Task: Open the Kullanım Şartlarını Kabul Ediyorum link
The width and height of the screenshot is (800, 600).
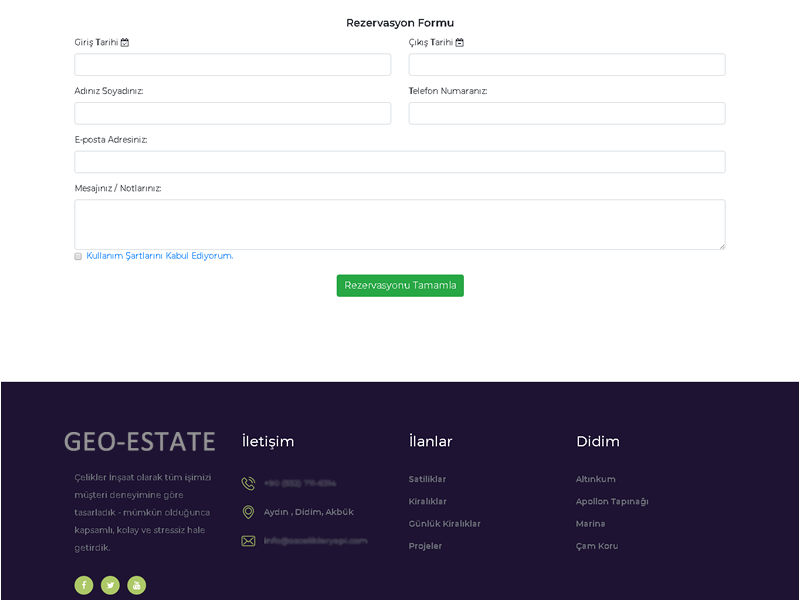Action: pyautogui.click(x=160, y=256)
